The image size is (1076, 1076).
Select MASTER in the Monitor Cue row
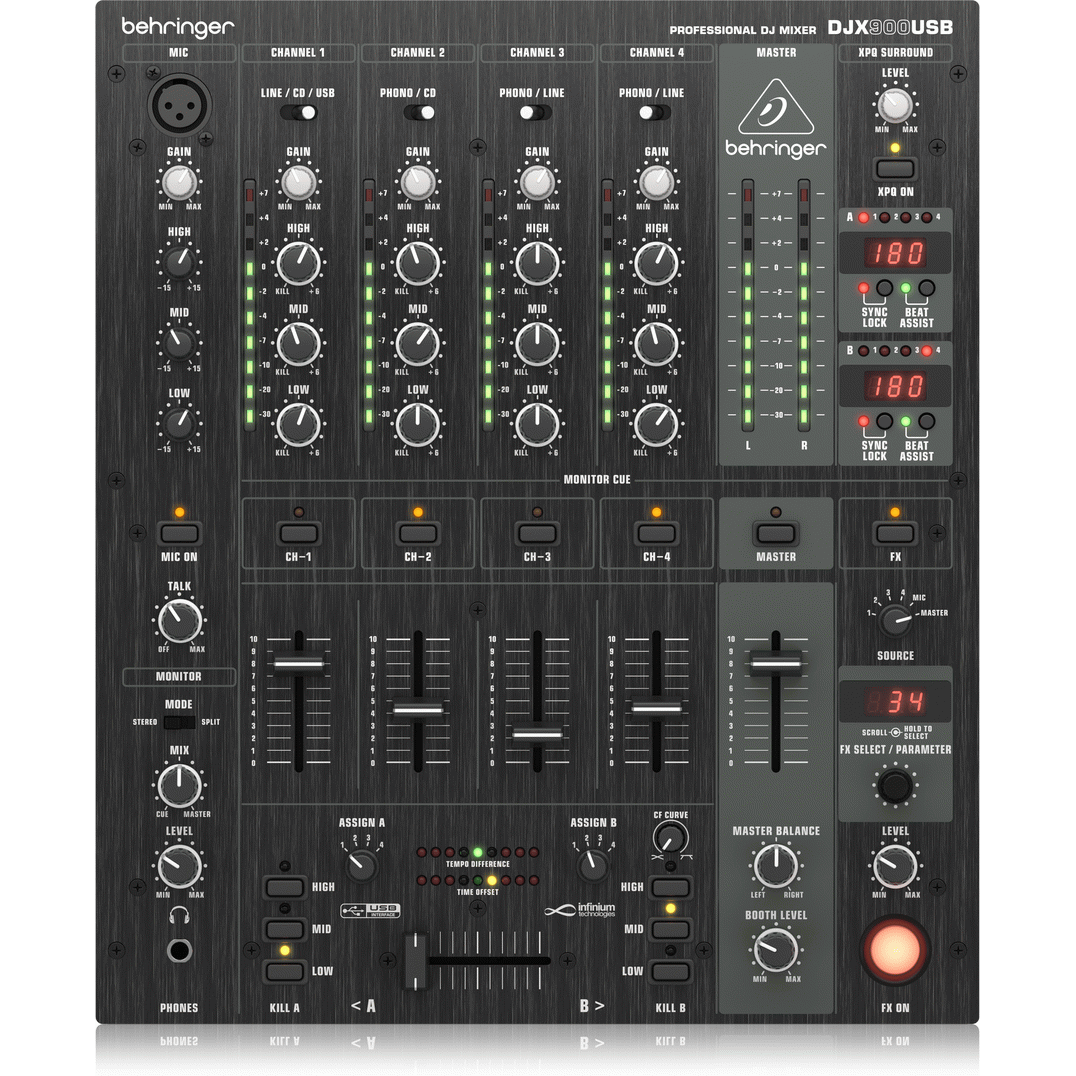point(777,532)
